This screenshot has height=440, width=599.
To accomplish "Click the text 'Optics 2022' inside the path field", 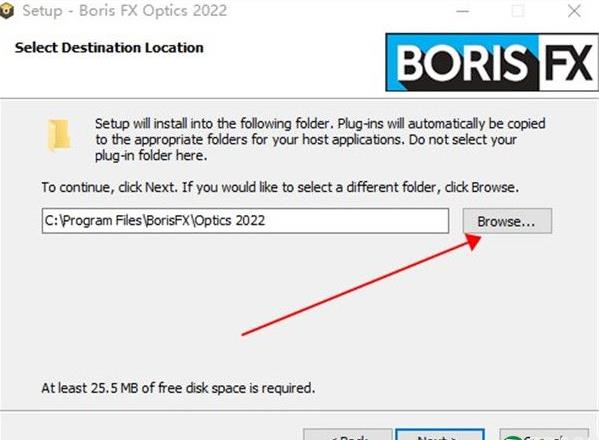I will 229,221.
